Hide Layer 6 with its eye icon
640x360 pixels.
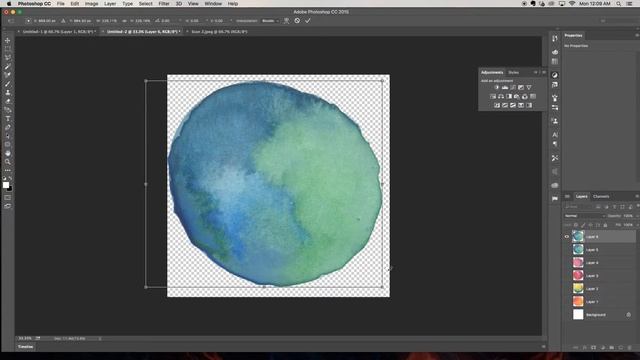pyautogui.click(x=567, y=237)
